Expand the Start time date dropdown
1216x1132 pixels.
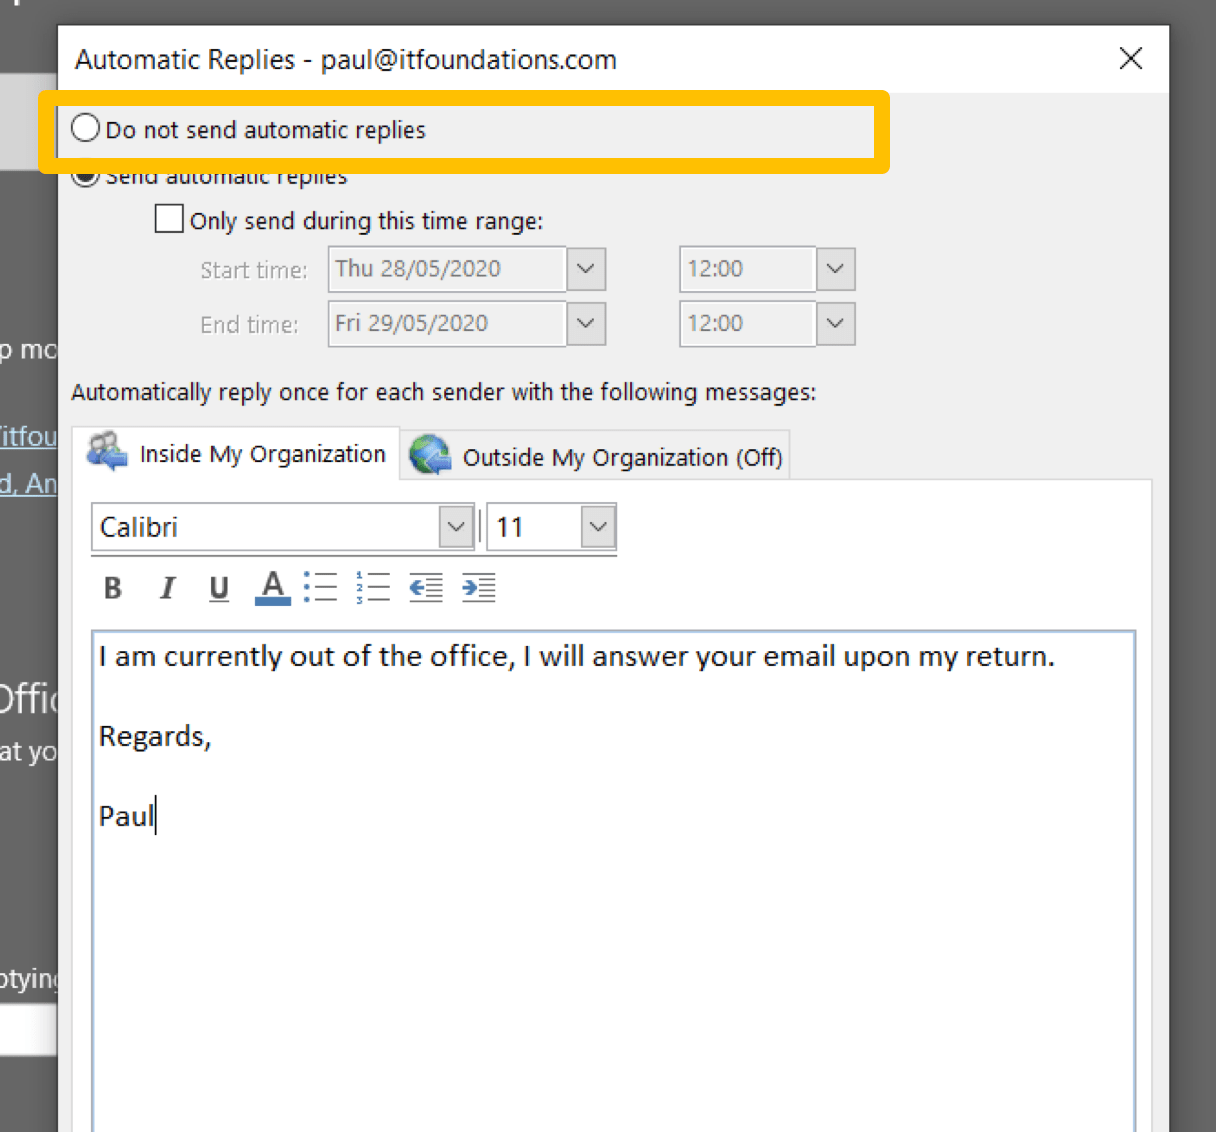click(x=586, y=269)
